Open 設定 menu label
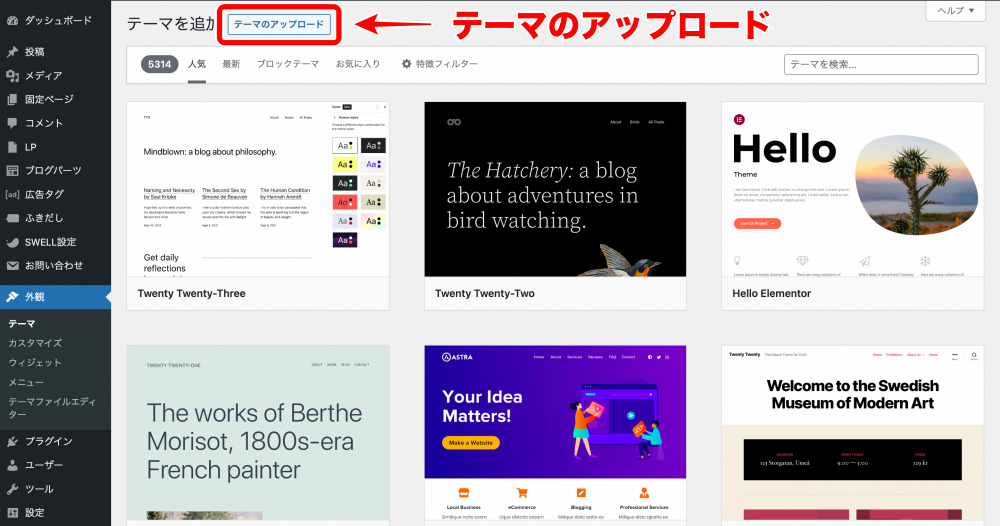Screen dimensions: 1000x526 [34, 513]
